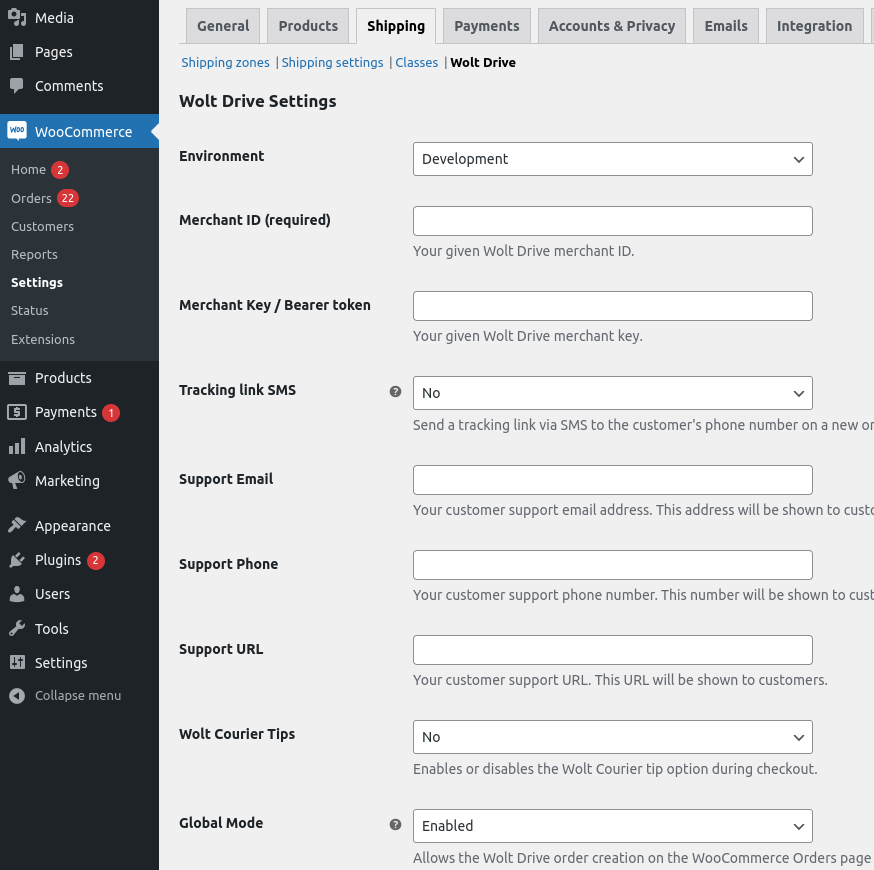Click the Analytics menu label

pyautogui.click(x=64, y=447)
